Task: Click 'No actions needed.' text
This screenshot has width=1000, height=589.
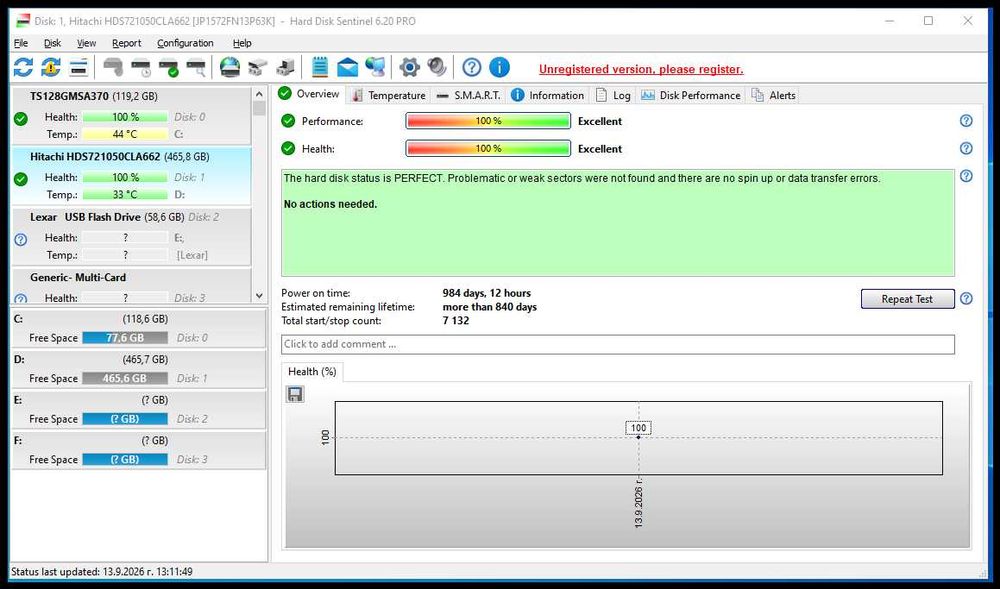Action: pos(330,204)
